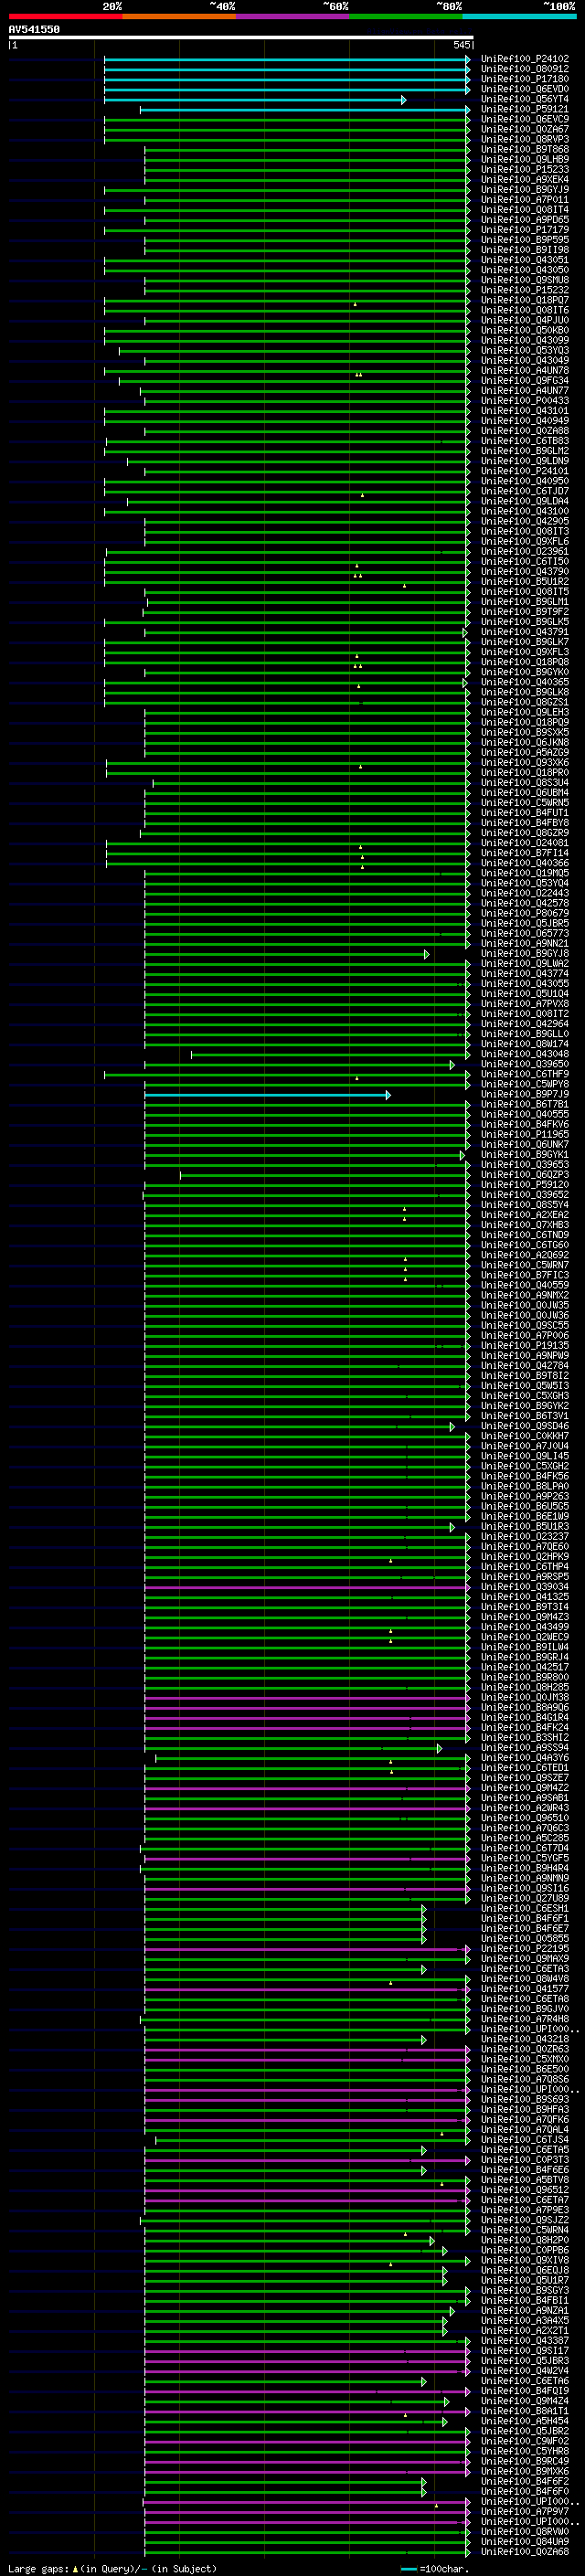Click the short cyan bar for UniRef100_Q56YT4
585x2576 pixels.
coord(255,100)
